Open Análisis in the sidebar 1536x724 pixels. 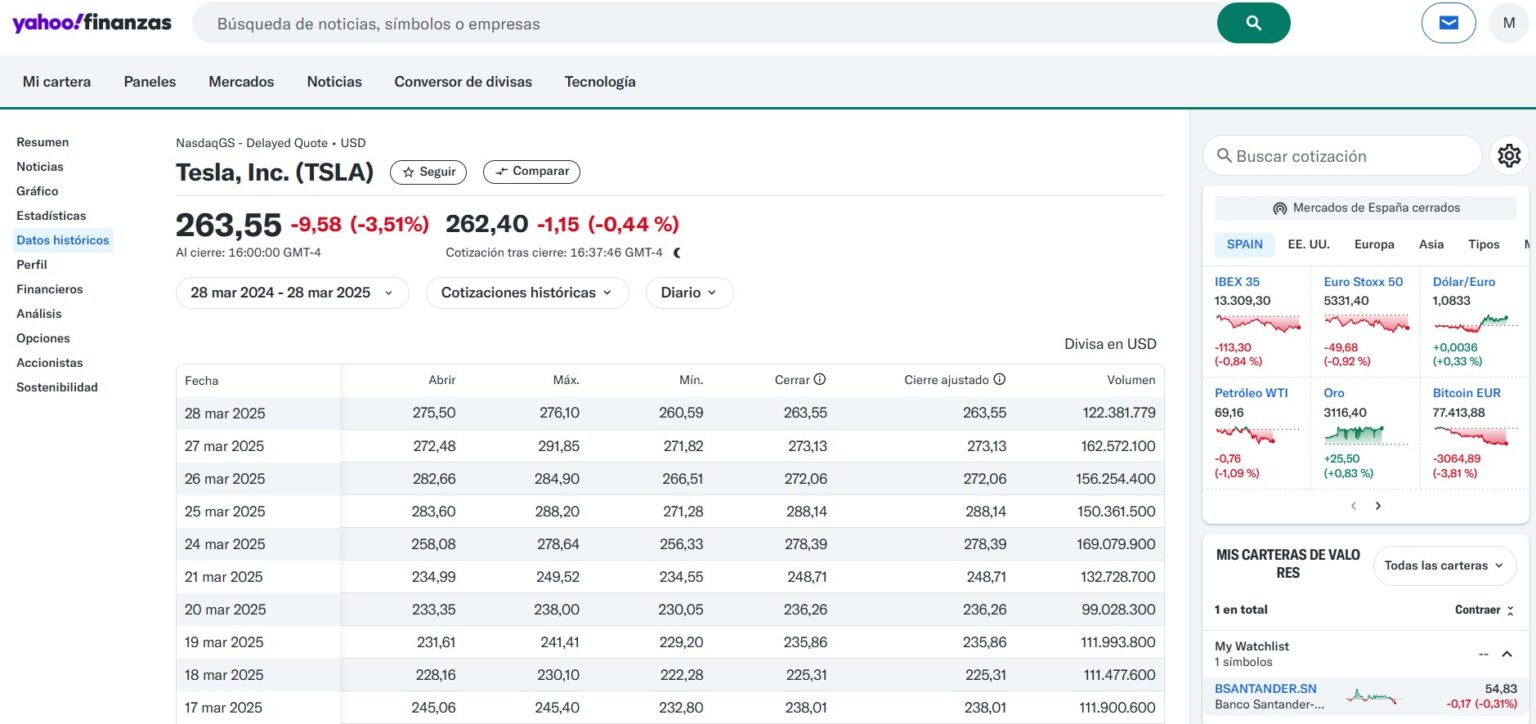point(39,314)
